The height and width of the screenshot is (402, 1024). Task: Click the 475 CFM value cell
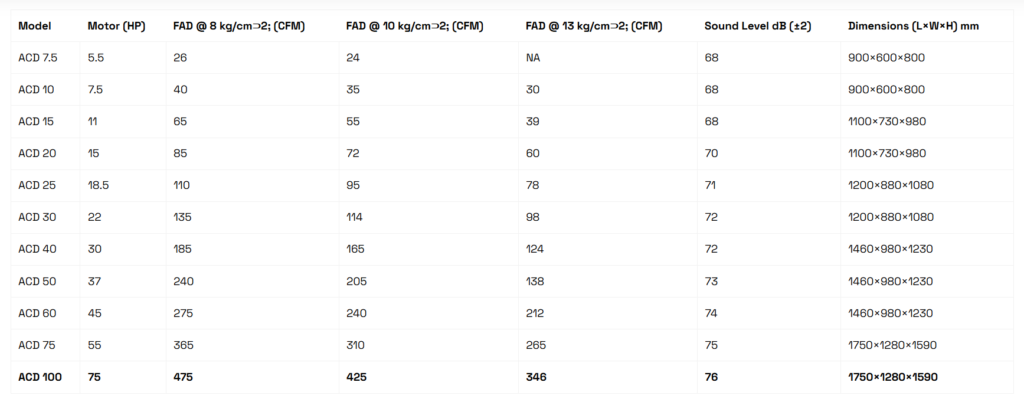pos(182,377)
